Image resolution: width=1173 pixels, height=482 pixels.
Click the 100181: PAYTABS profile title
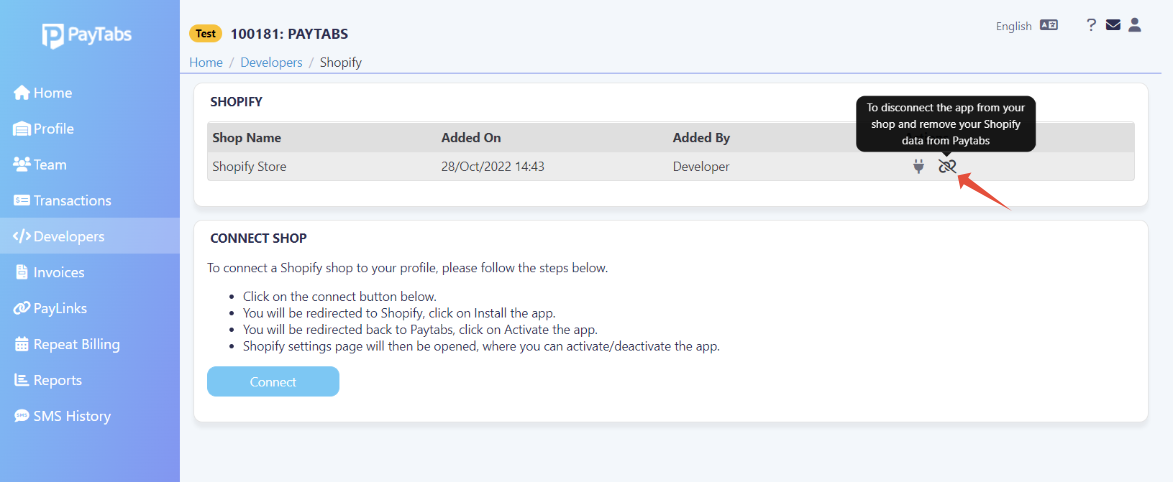coord(290,34)
